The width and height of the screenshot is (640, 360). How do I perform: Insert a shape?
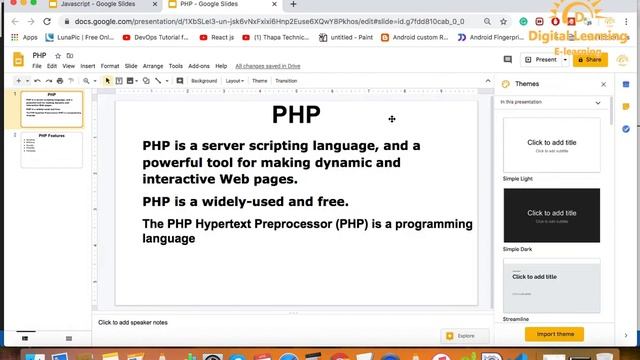146,81
